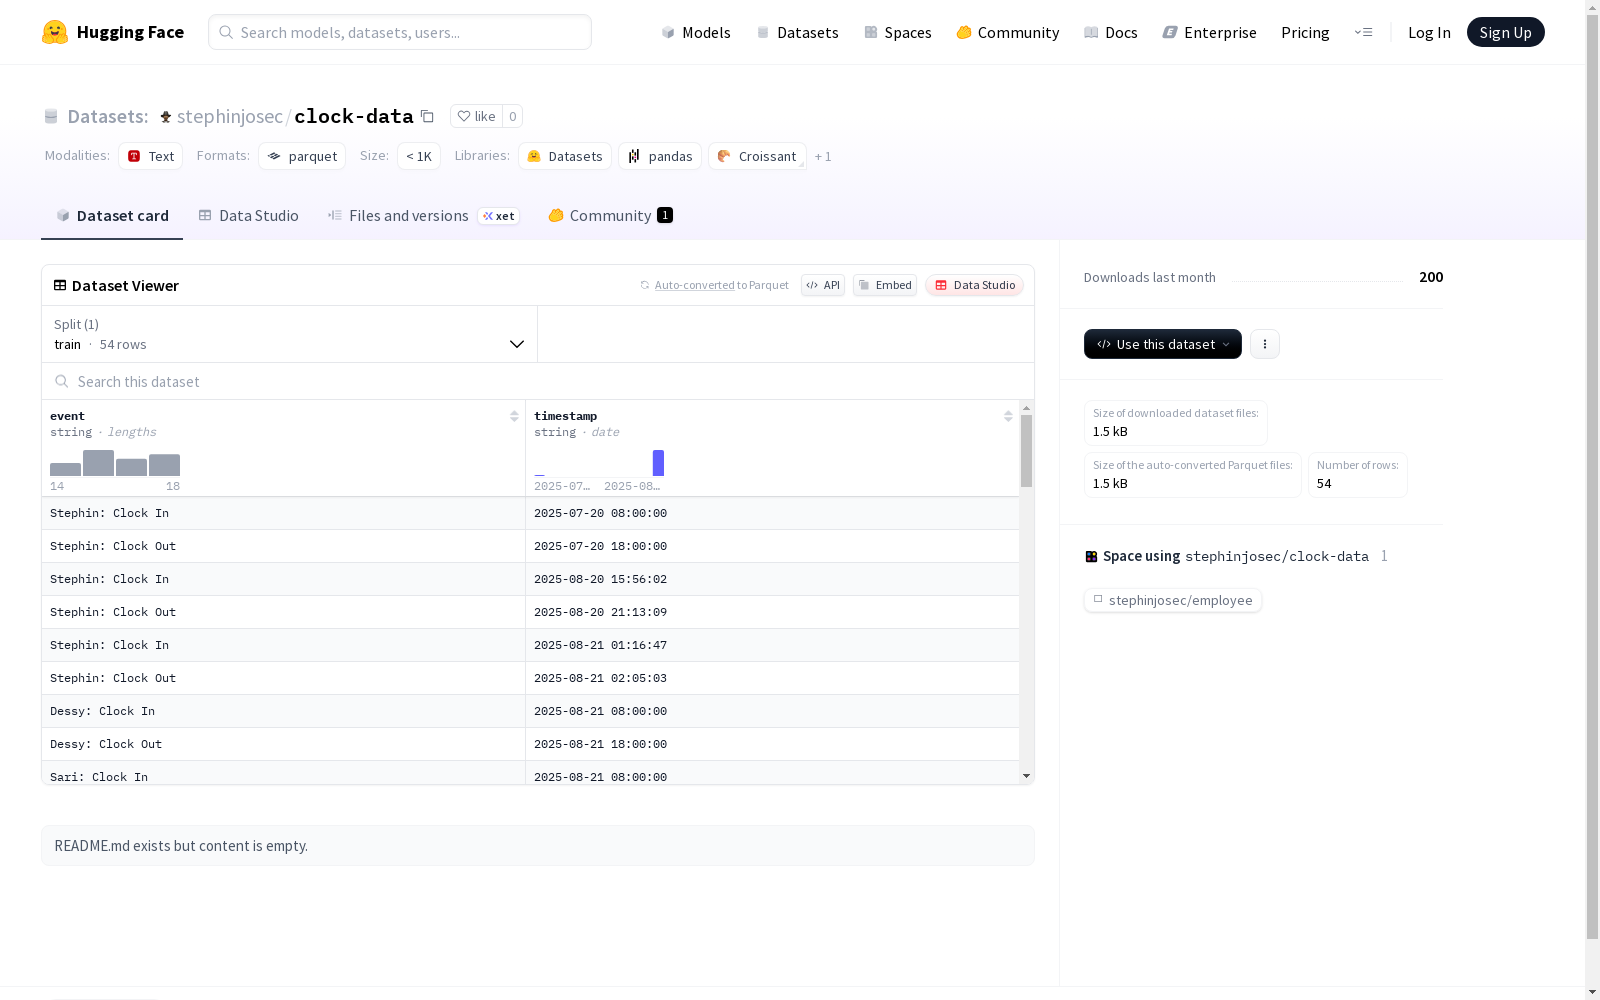
Task: Select the cell with timestamp 2025-08-21 01:16:47
Action: pyautogui.click(x=772, y=645)
